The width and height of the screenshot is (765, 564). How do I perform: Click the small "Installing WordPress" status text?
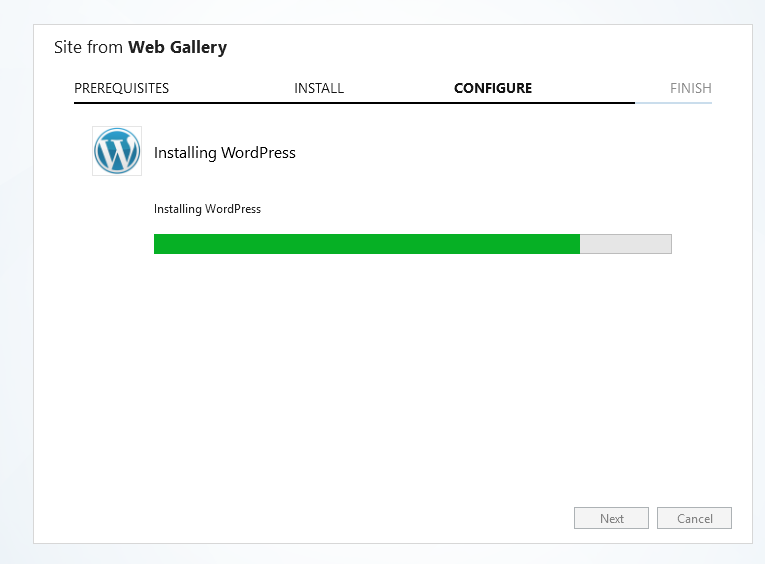[207, 209]
